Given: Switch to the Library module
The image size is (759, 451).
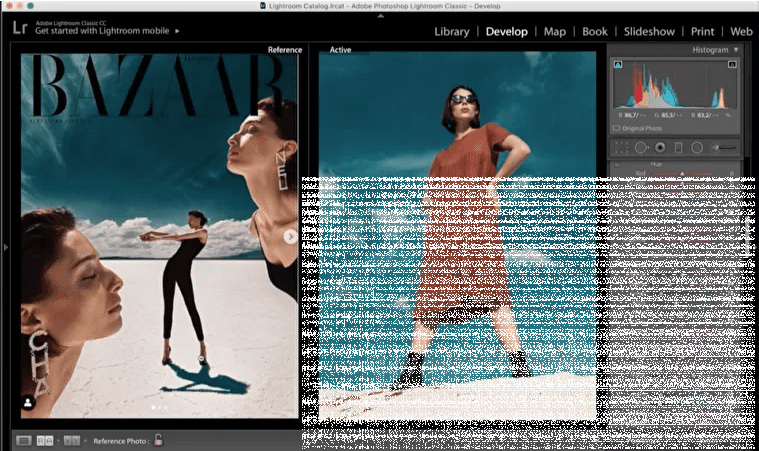Looking at the screenshot, I should 451,31.
